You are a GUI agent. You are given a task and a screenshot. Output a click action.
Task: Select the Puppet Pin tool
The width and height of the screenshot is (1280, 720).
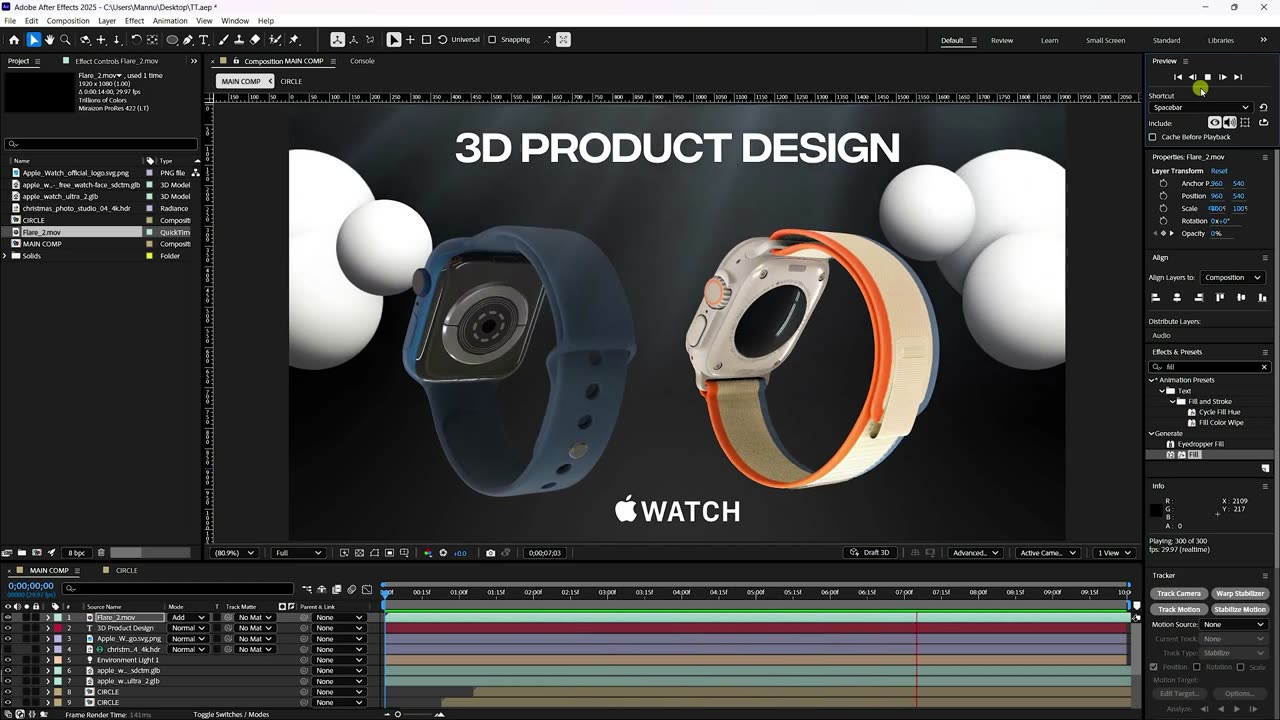point(293,40)
